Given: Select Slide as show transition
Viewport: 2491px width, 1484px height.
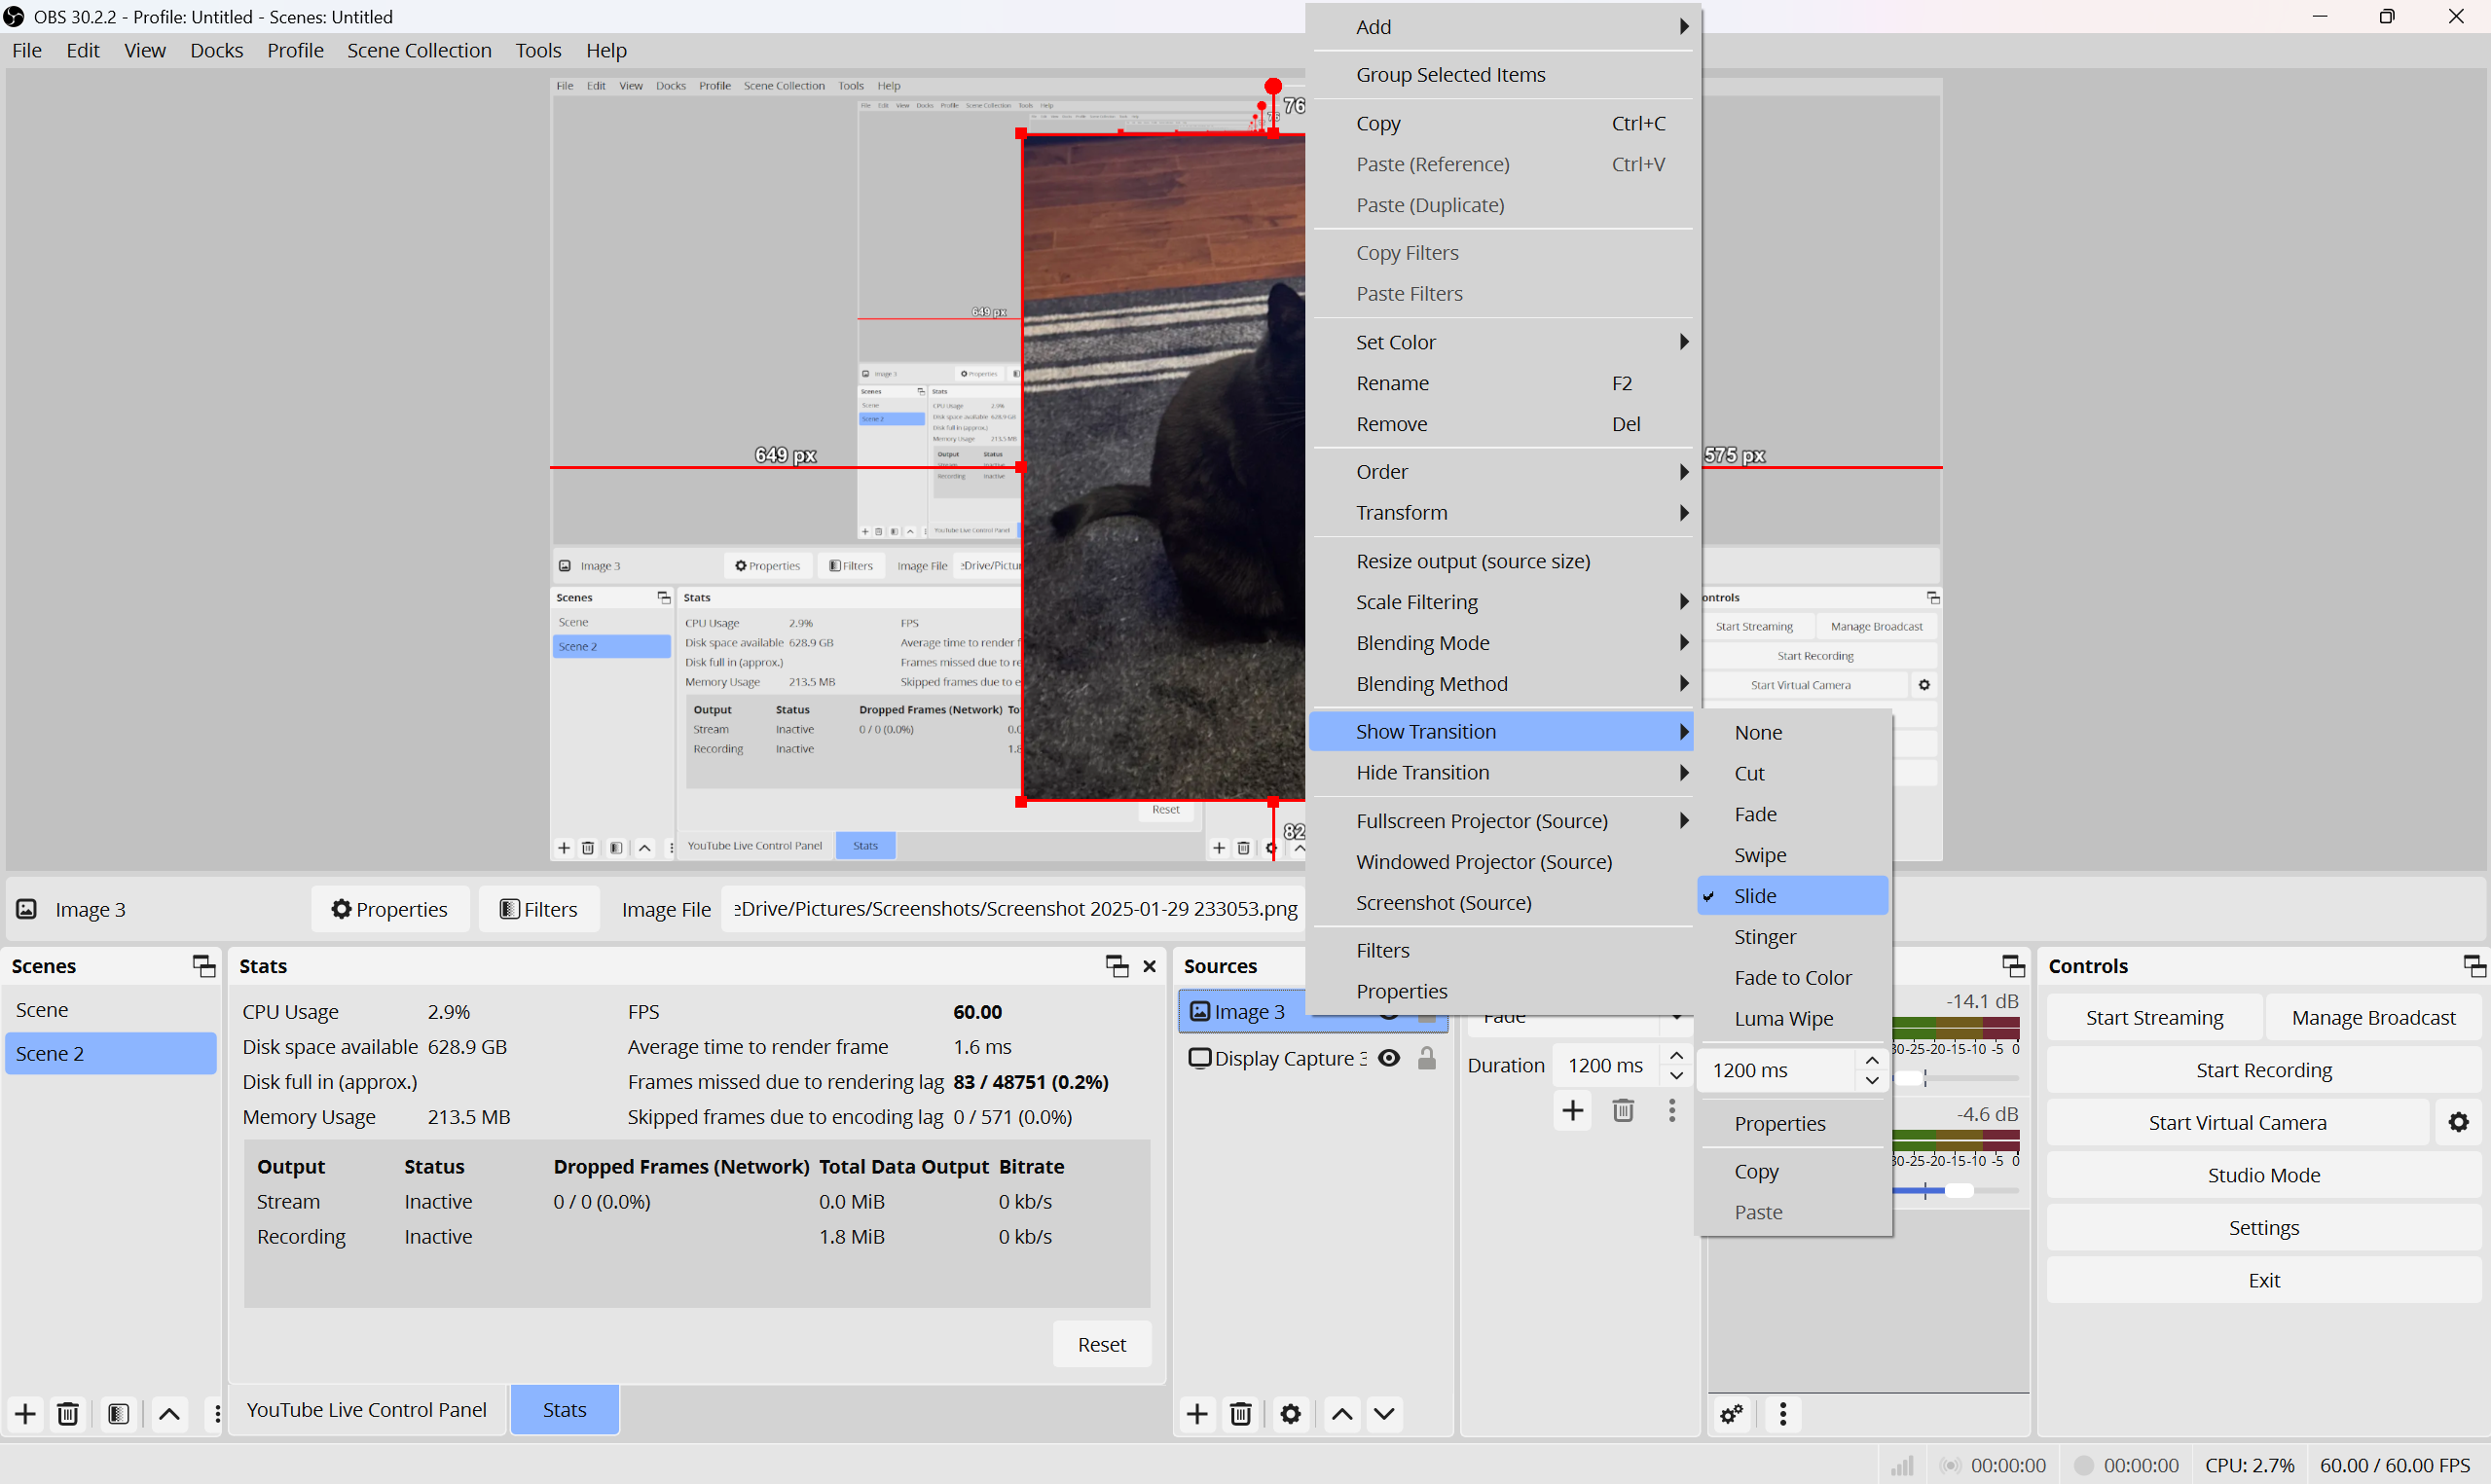Looking at the screenshot, I should click(x=1792, y=895).
